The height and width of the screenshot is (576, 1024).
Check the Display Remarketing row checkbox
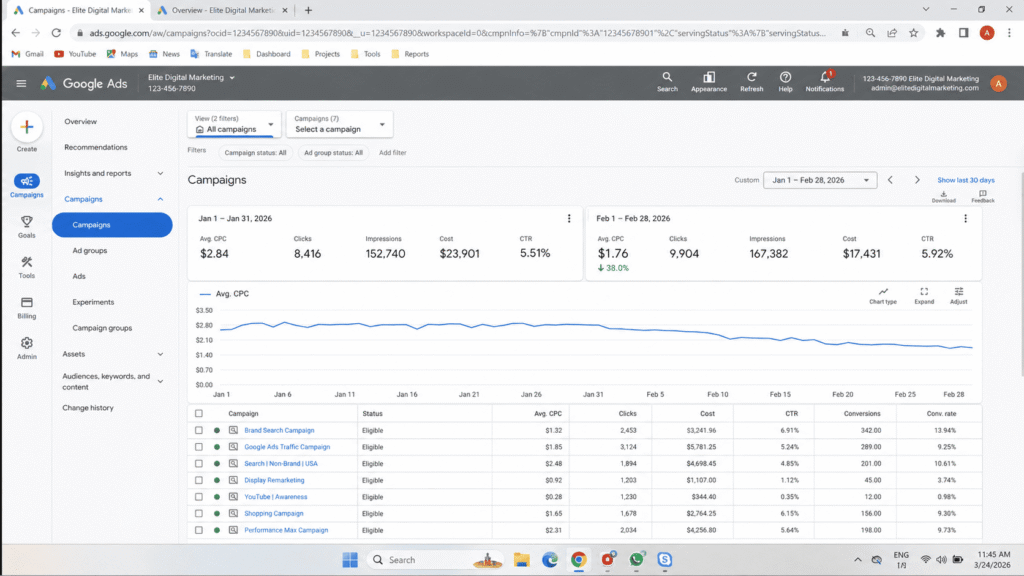pyautogui.click(x=199, y=480)
